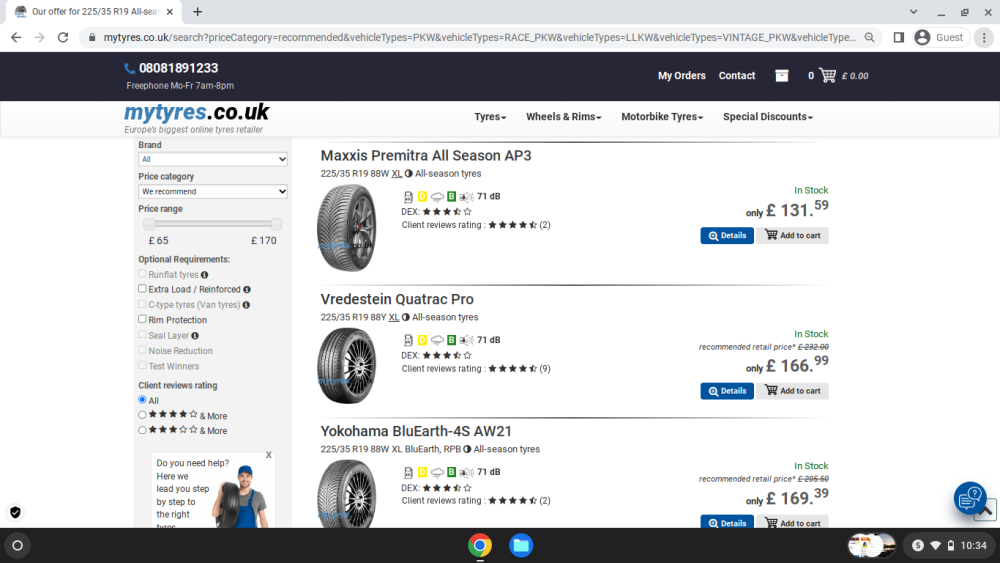Select the 'All' client reviews radio button

(x=142, y=400)
